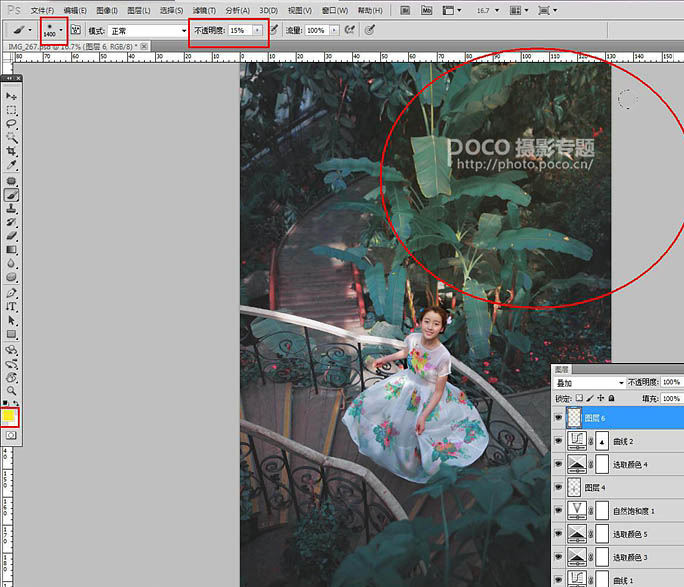
Task: Select the Type tool
Action: [x=12, y=306]
